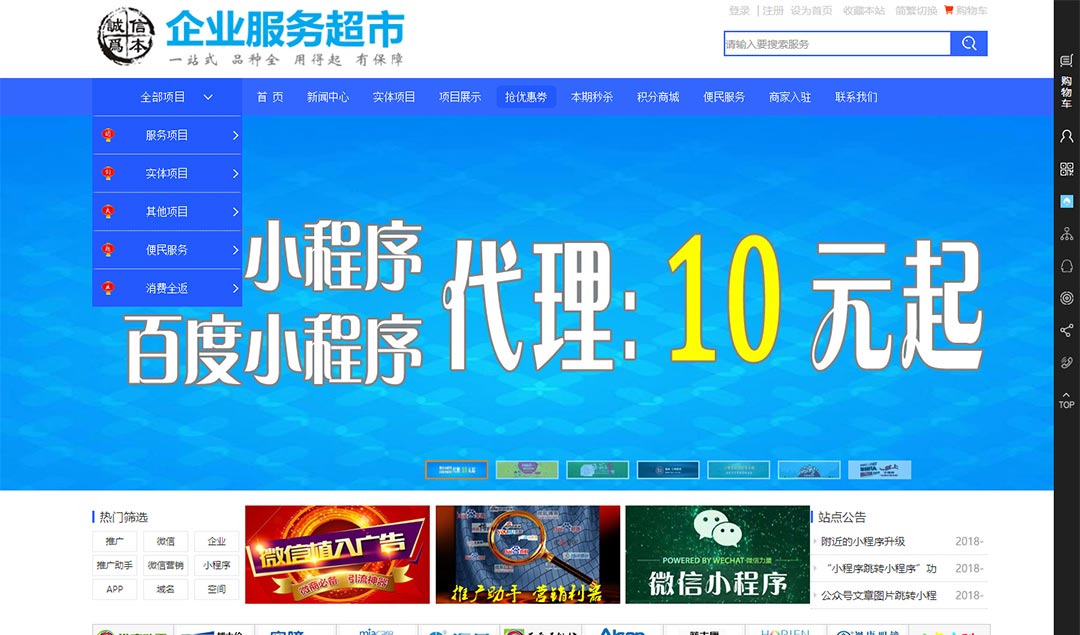Expand the 便民服务 sidebar category
This screenshot has width=1080, height=635.
pos(167,250)
